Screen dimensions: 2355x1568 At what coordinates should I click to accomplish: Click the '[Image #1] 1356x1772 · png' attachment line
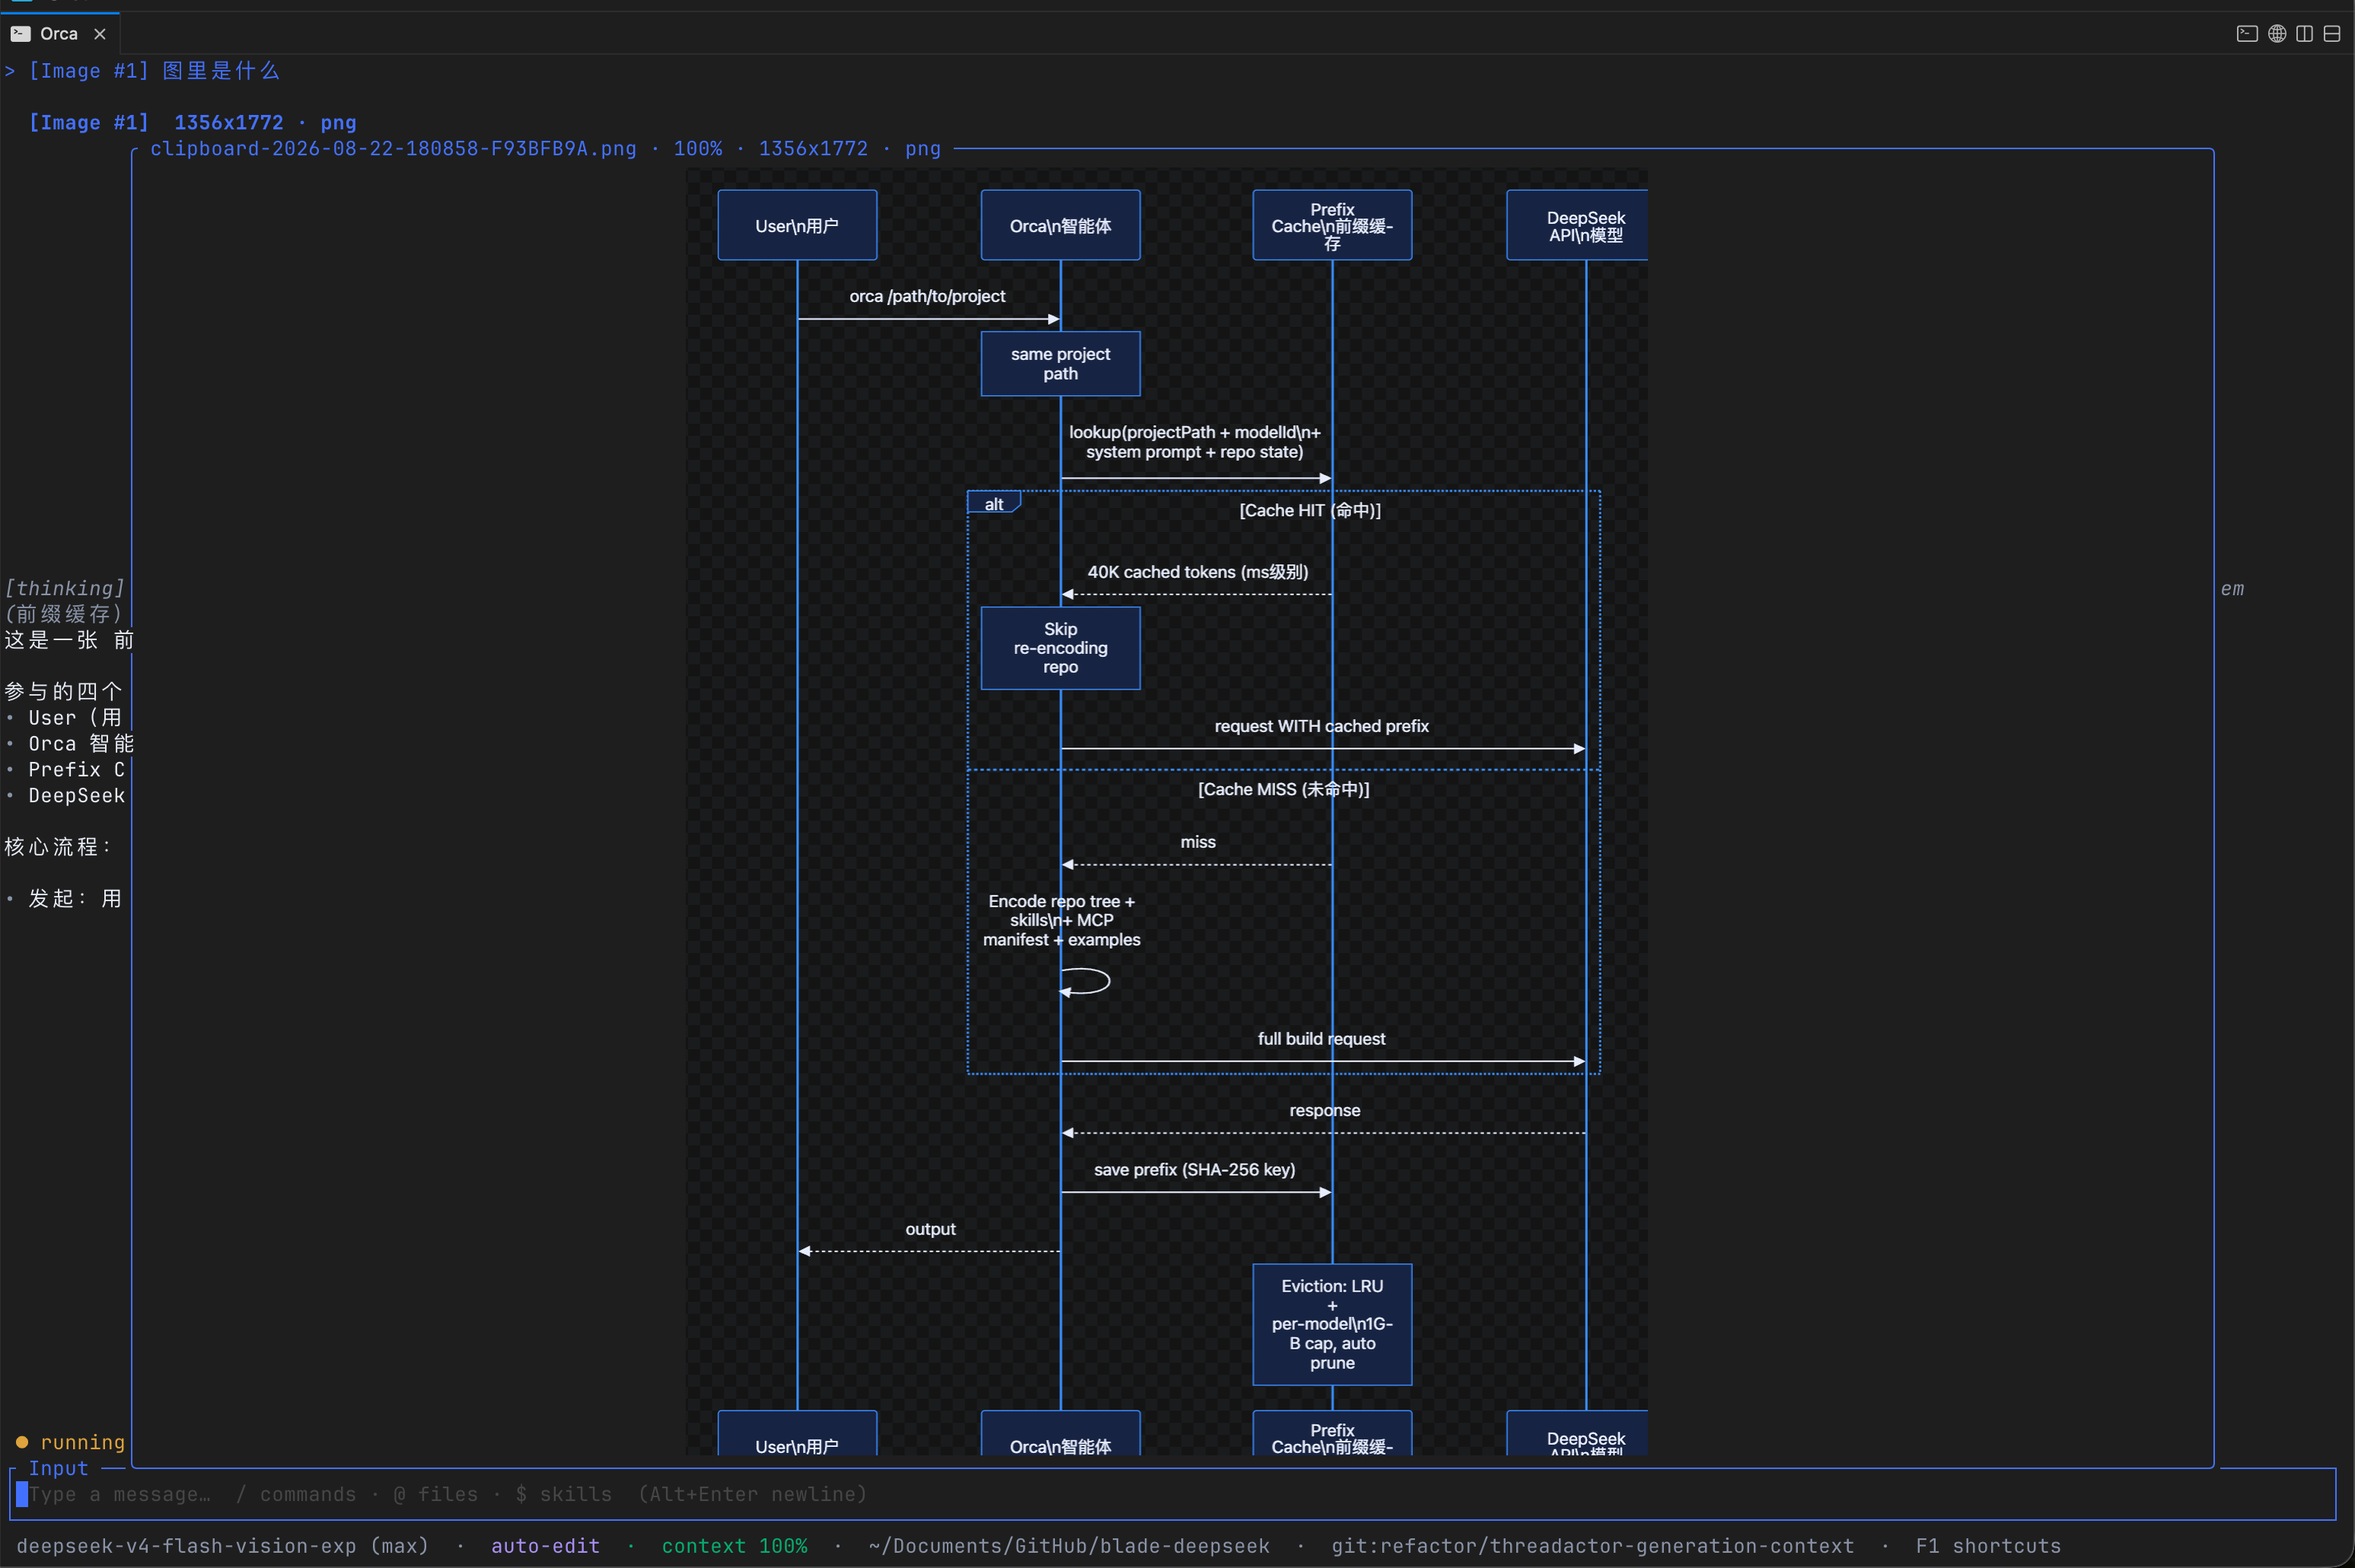(192, 123)
